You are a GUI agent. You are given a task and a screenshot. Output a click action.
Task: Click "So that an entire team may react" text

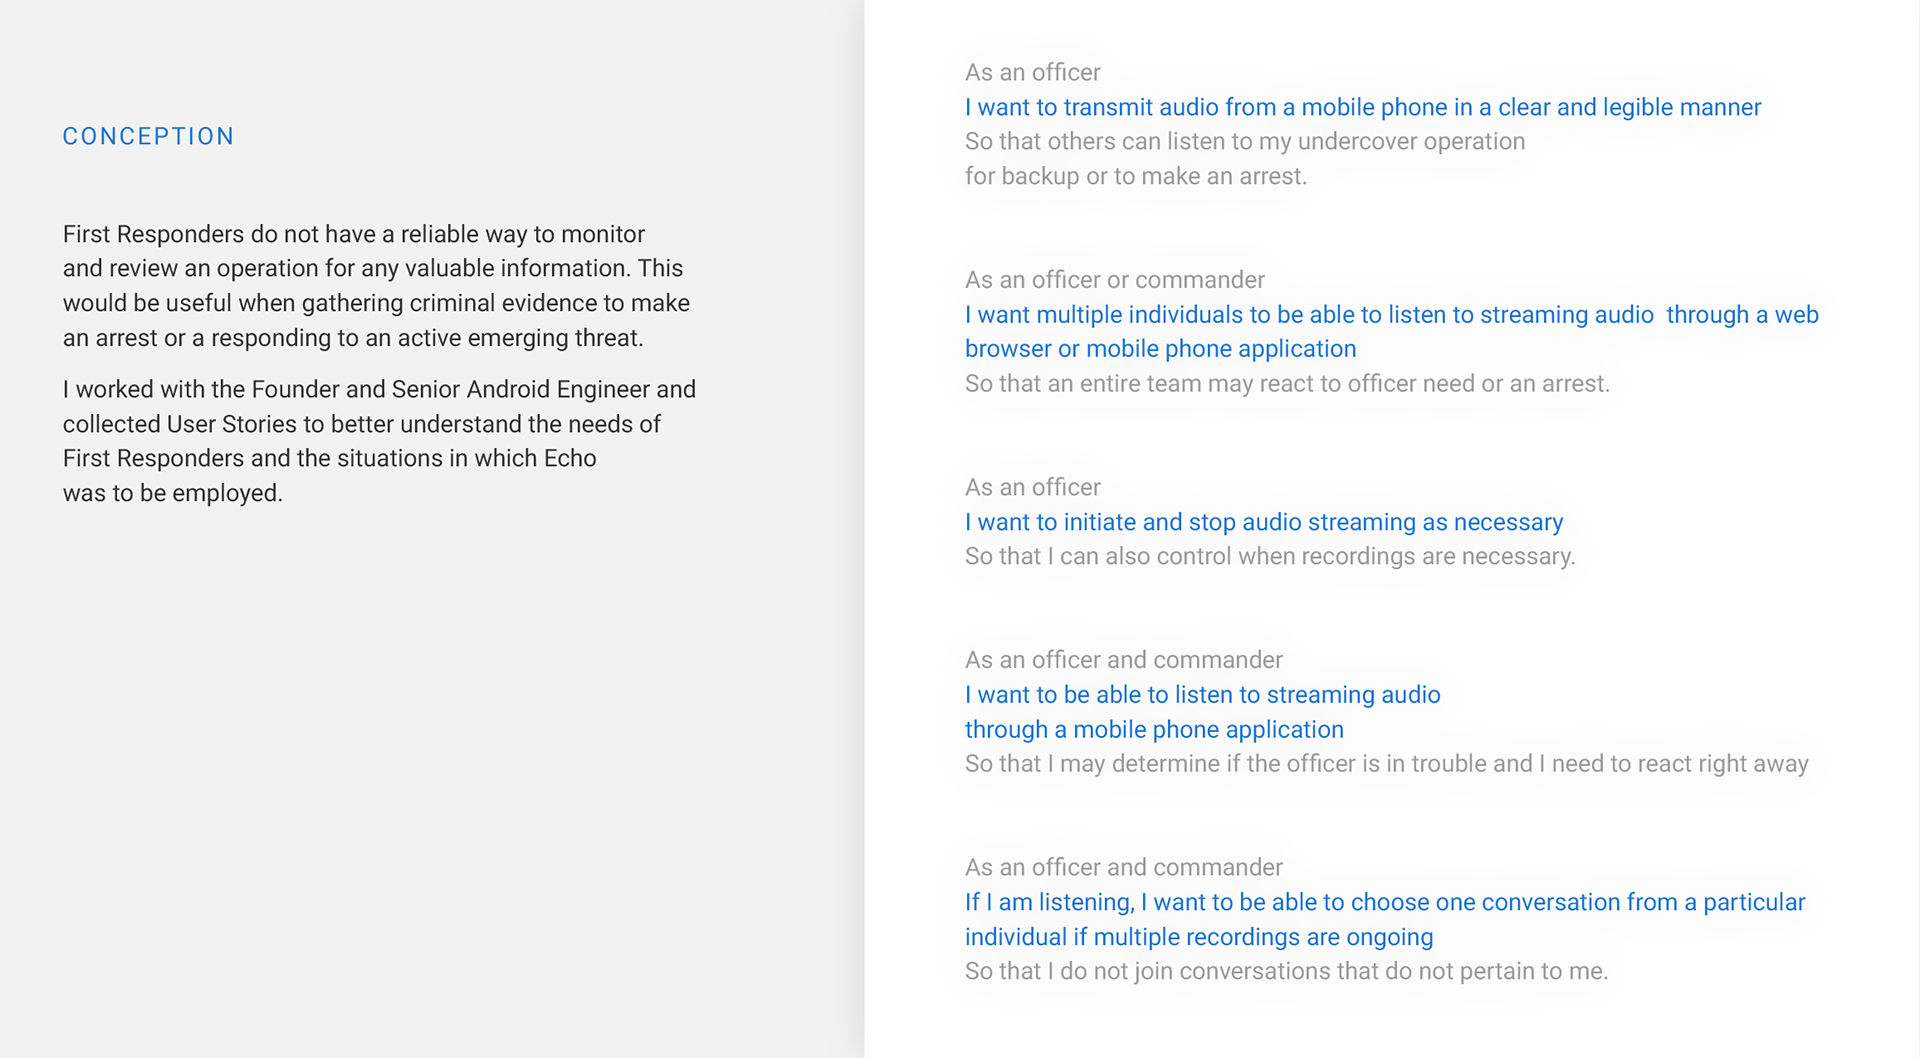click(x=1286, y=384)
